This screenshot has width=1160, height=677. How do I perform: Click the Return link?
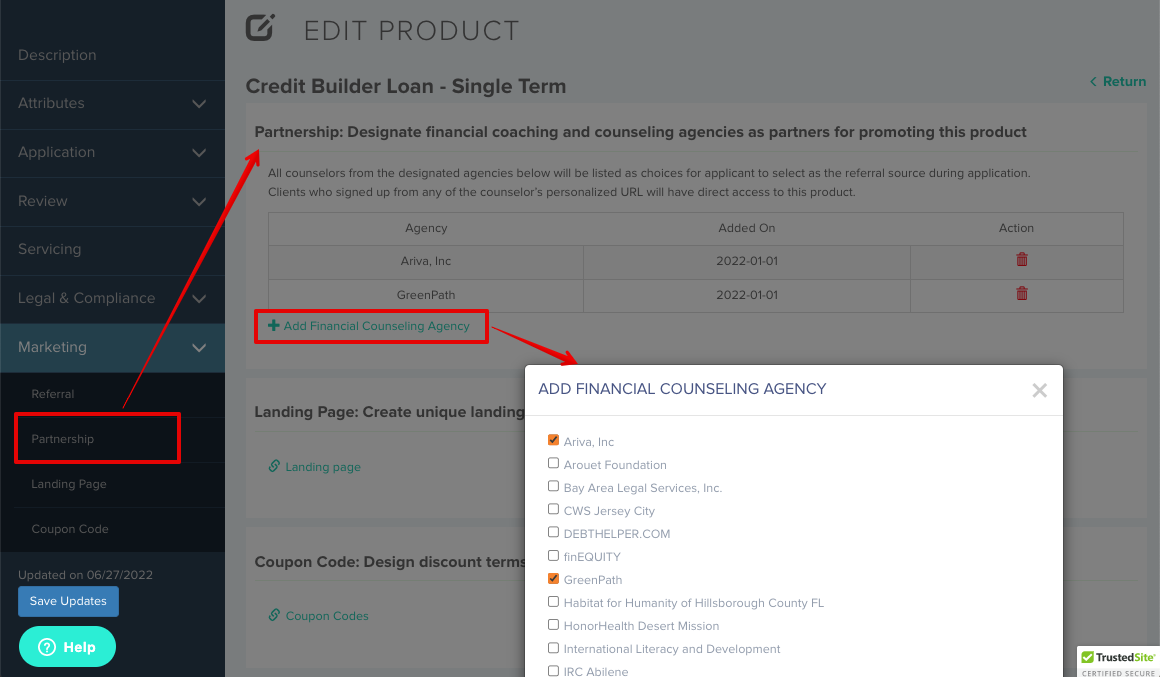1118,81
